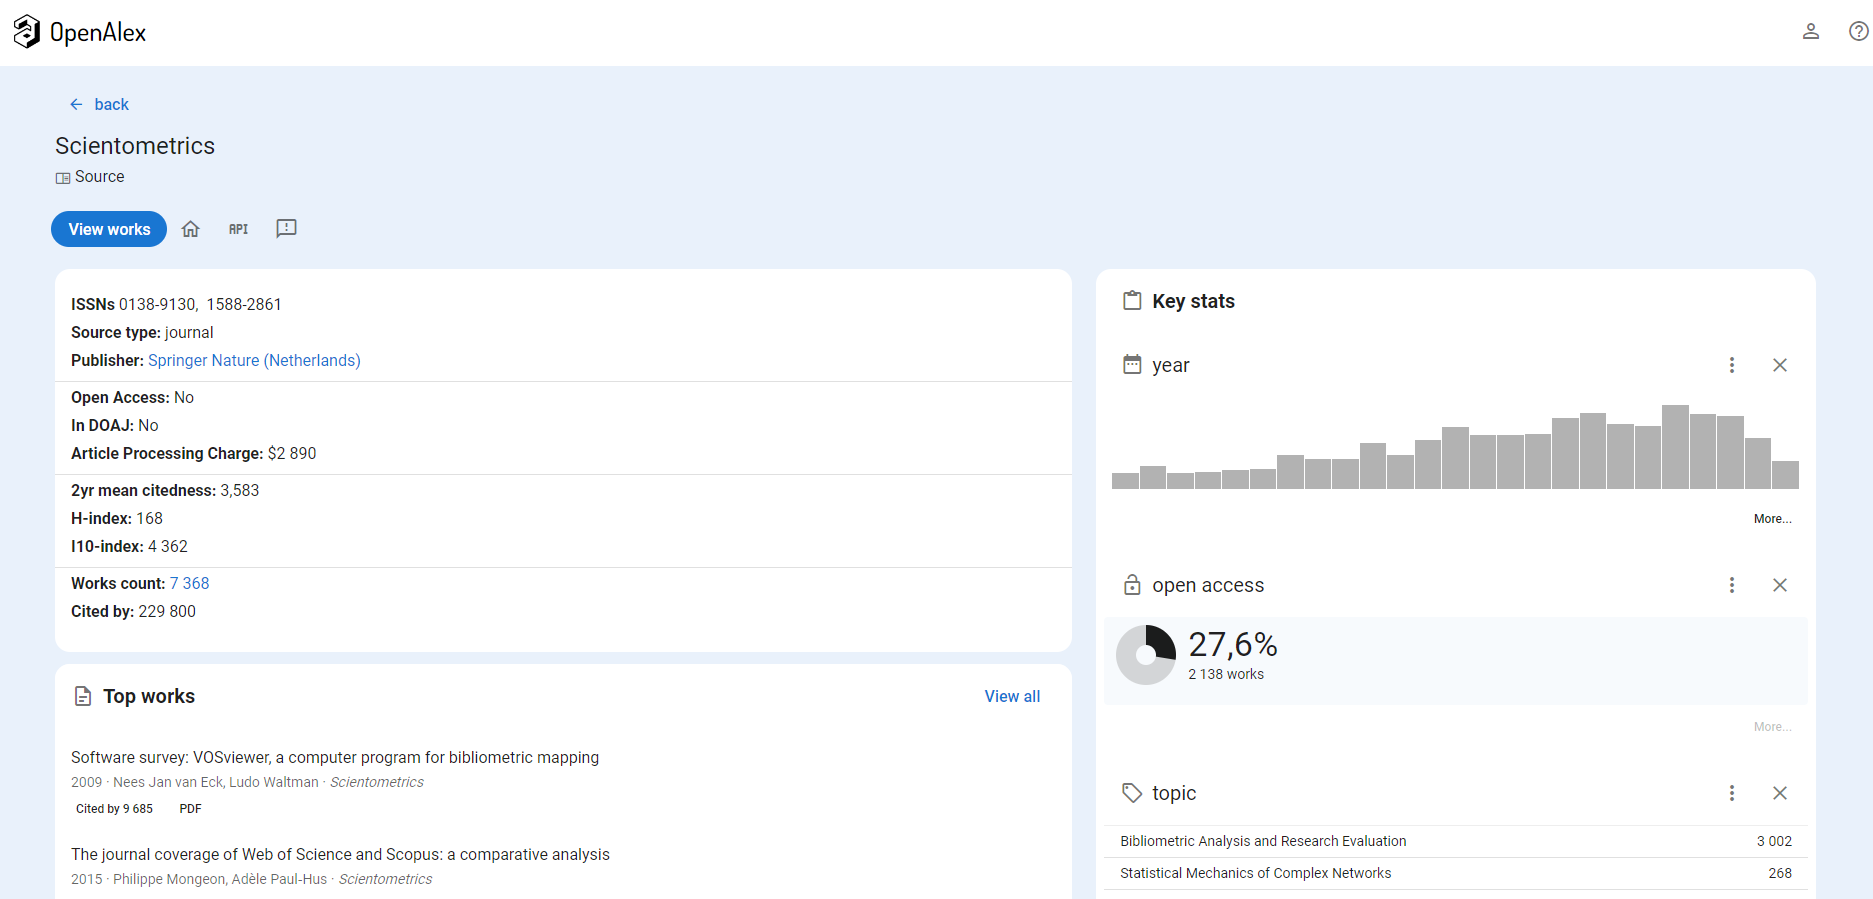Remove the year stat panel

pyautogui.click(x=1780, y=365)
